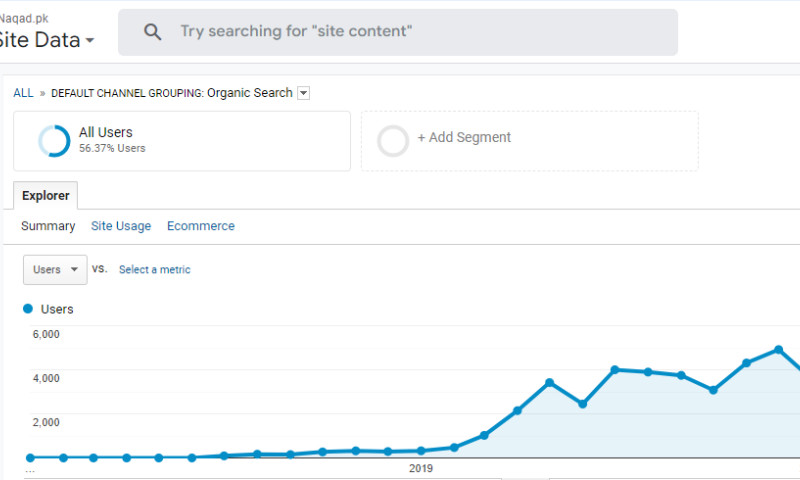
Task: Click the Select a metric link
Action: point(154,270)
